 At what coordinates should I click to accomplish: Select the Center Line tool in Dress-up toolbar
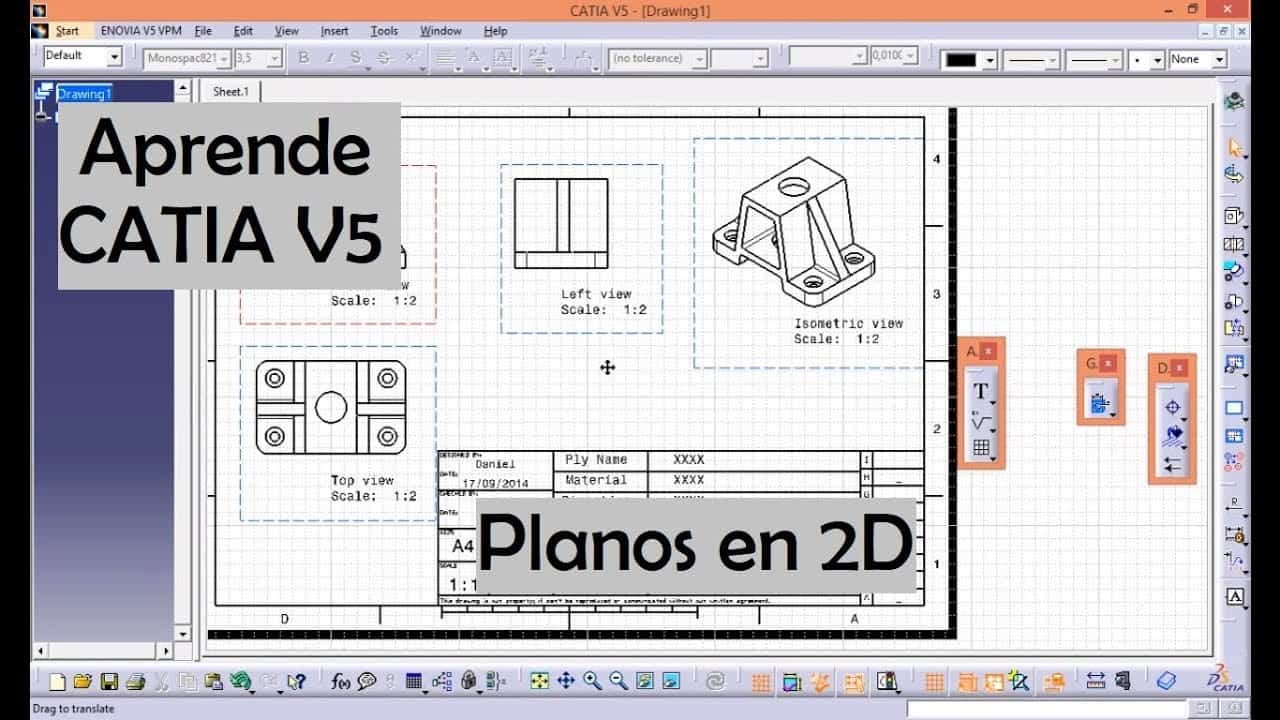(1172, 408)
